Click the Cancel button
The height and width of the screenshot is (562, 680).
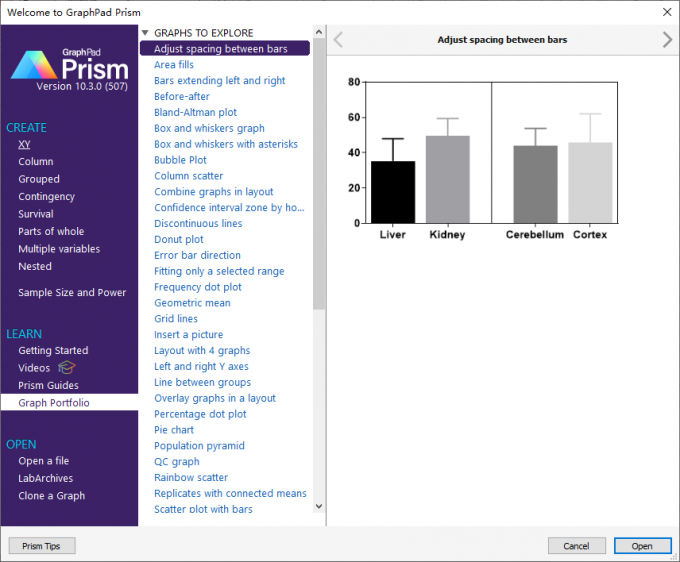coord(576,546)
